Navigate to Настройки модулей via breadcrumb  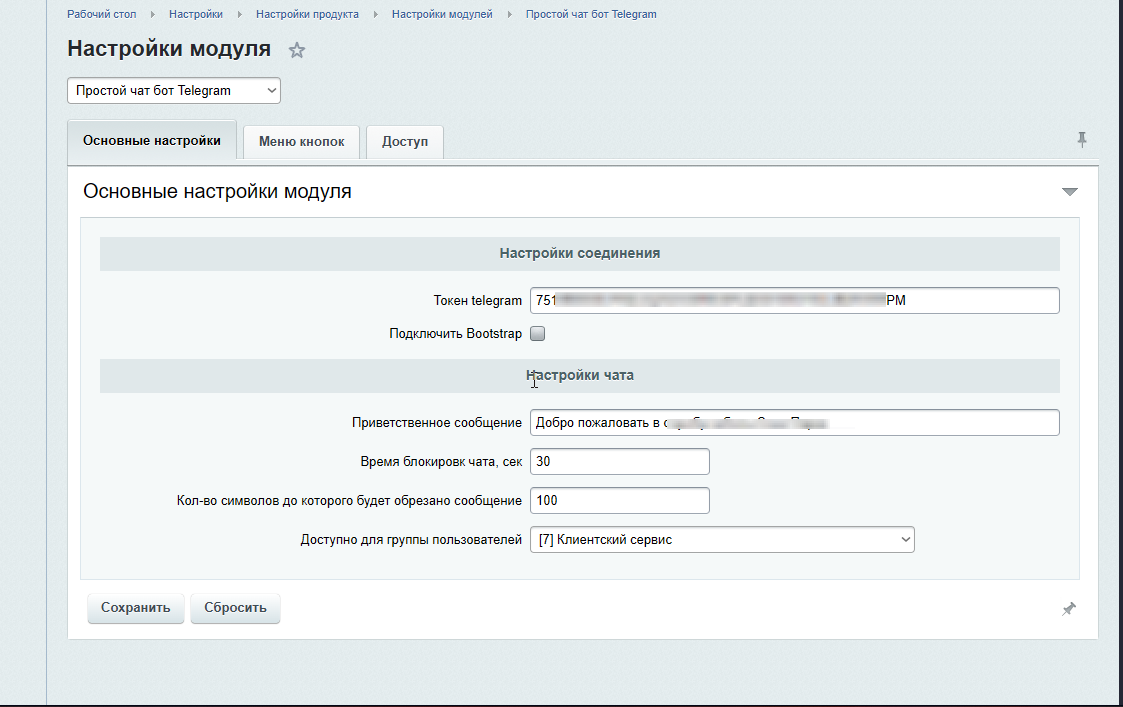point(442,14)
